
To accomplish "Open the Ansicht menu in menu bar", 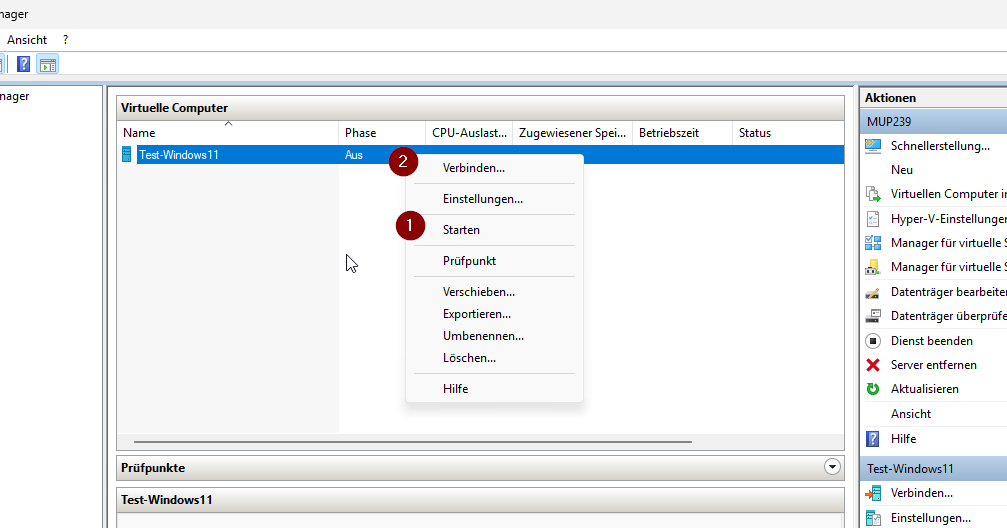I will [x=27, y=40].
